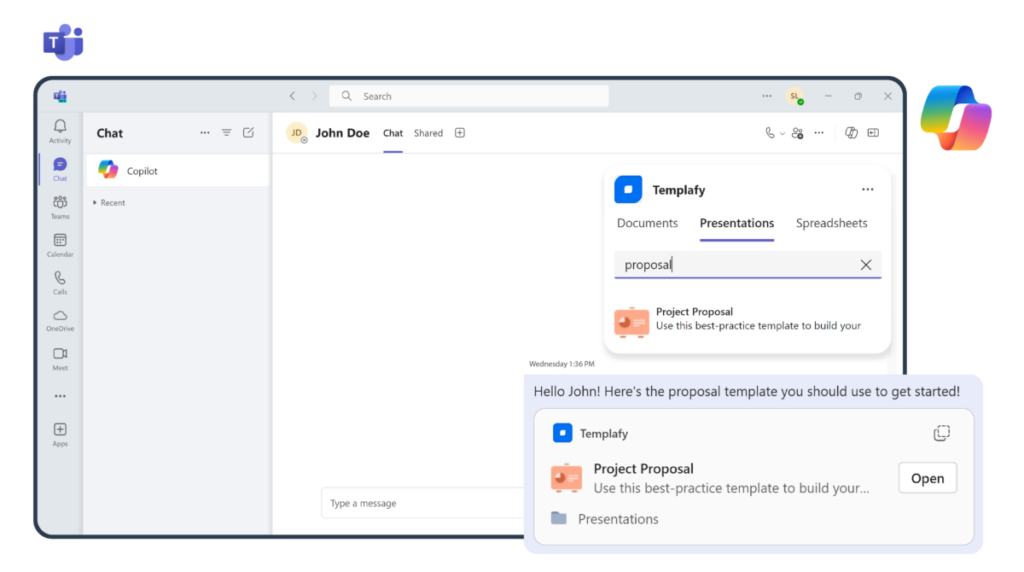
Task: Click the Templafy logo in the panel
Action: (628, 189)
